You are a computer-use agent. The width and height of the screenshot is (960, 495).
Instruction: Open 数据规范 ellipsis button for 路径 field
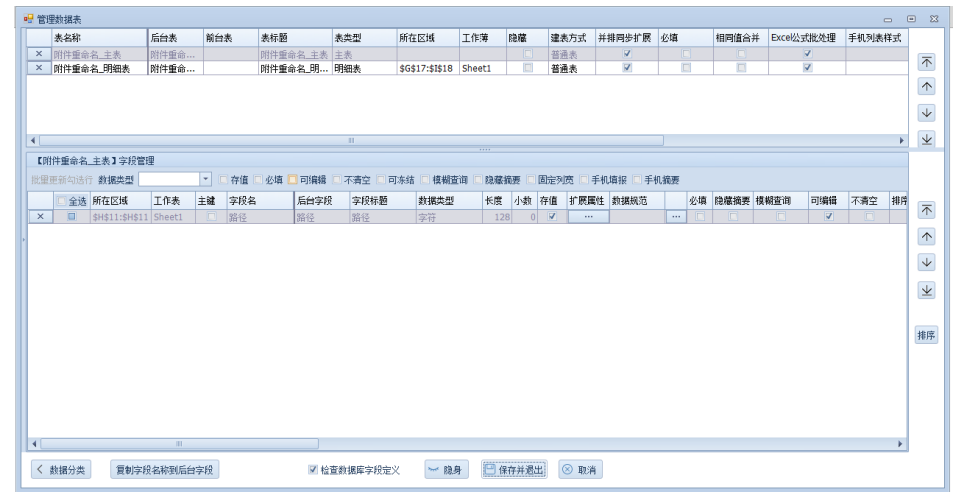coord(676,216)
